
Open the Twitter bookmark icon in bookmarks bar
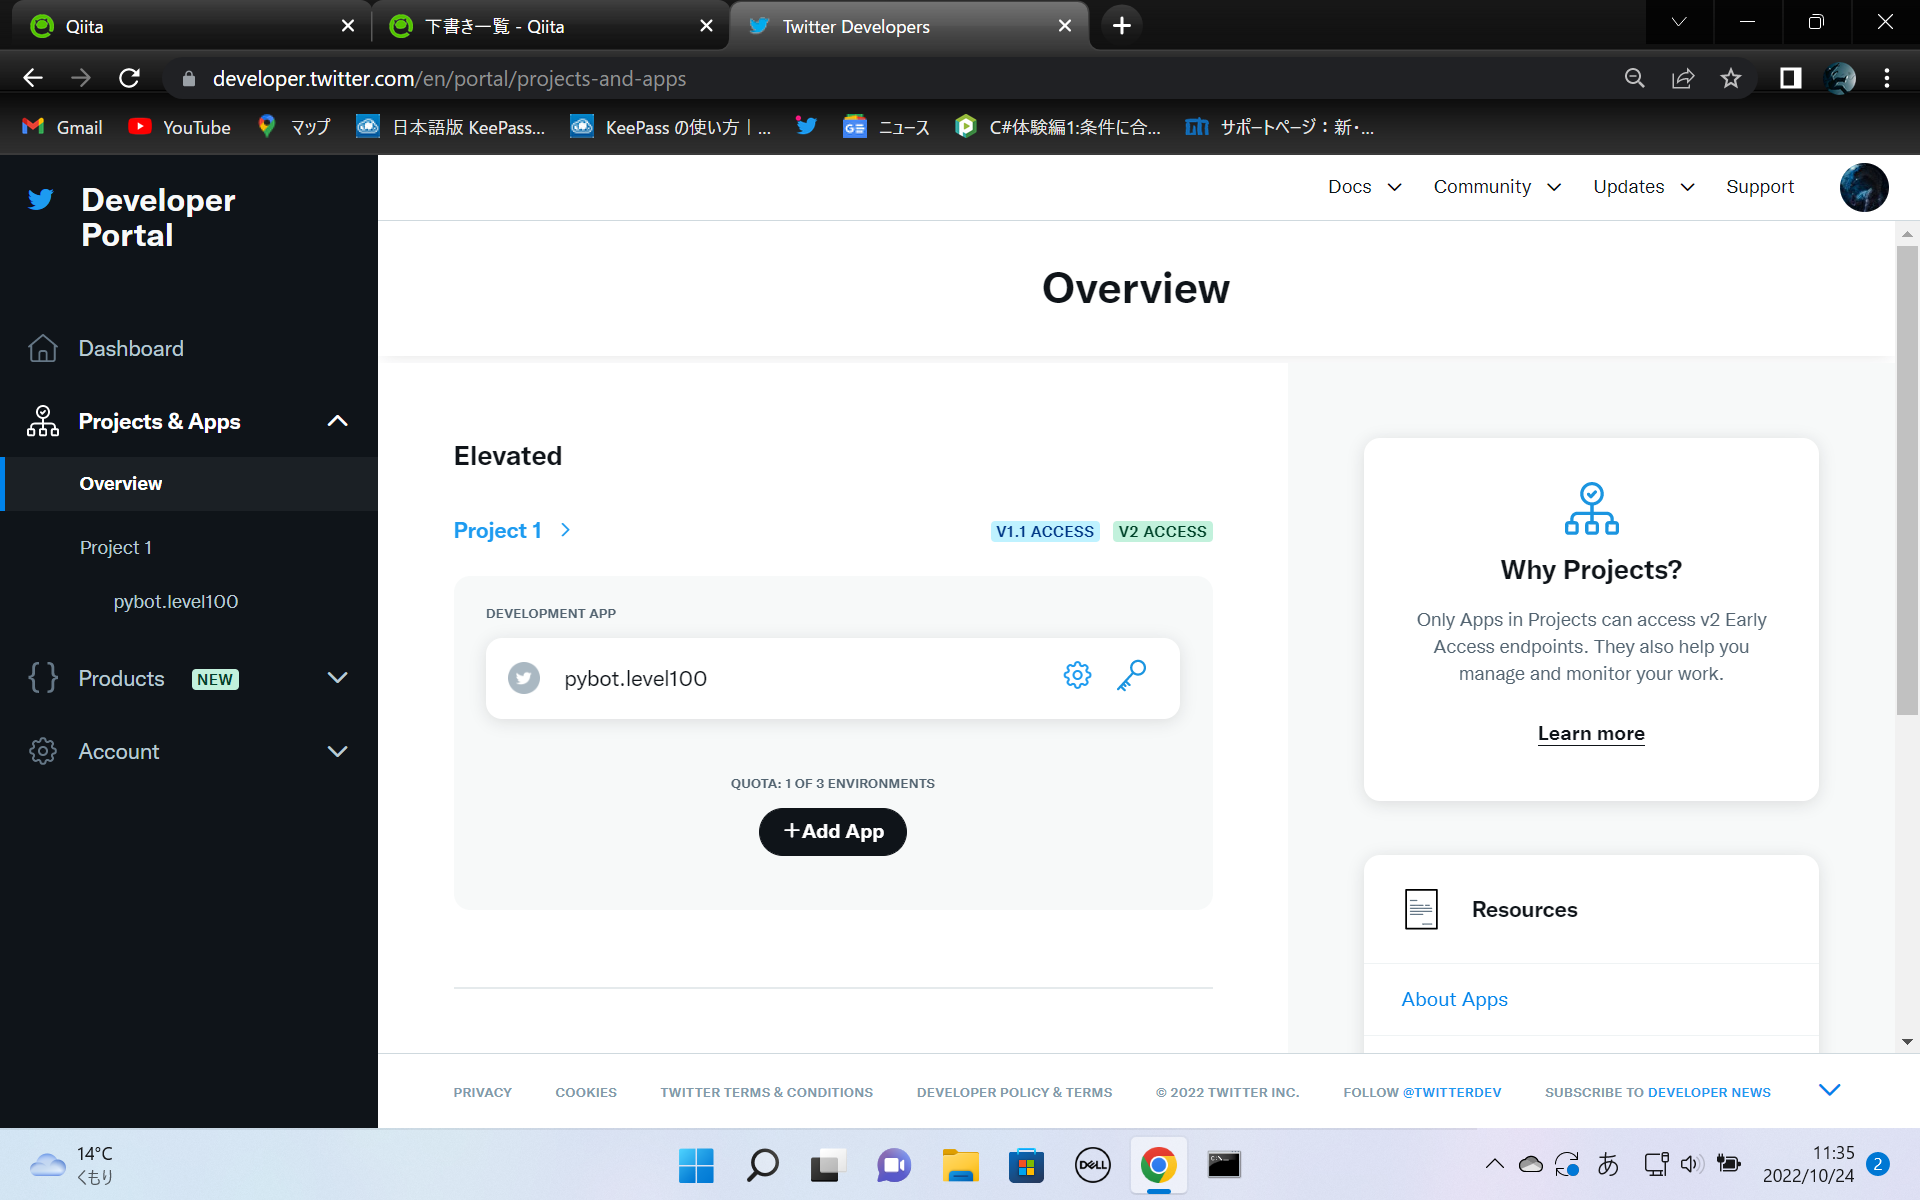pyautogui.click(x=807, y=126)
